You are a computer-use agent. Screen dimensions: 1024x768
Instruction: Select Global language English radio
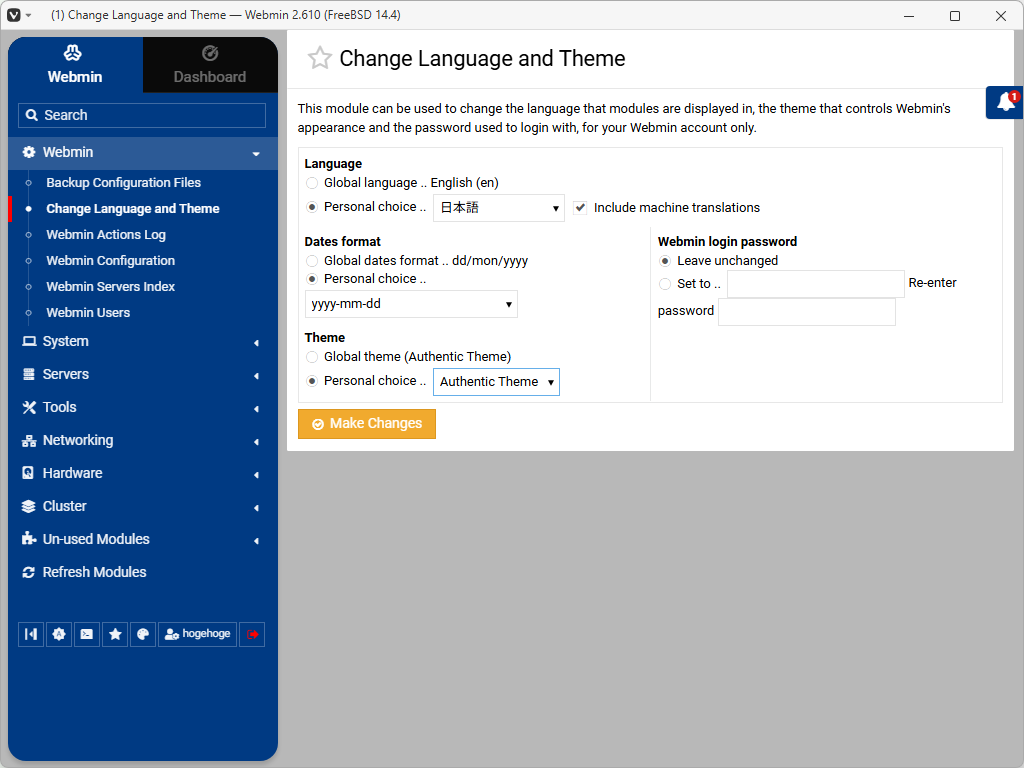(312, 183)
